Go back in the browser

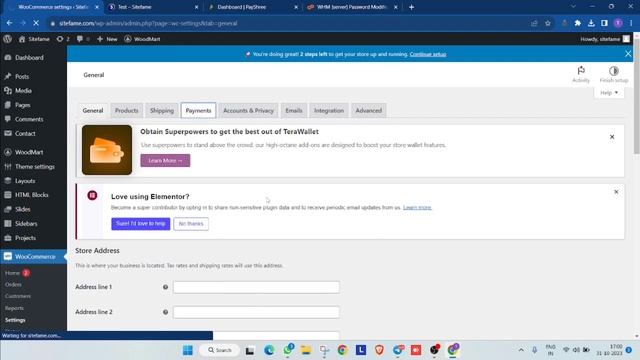9,23
